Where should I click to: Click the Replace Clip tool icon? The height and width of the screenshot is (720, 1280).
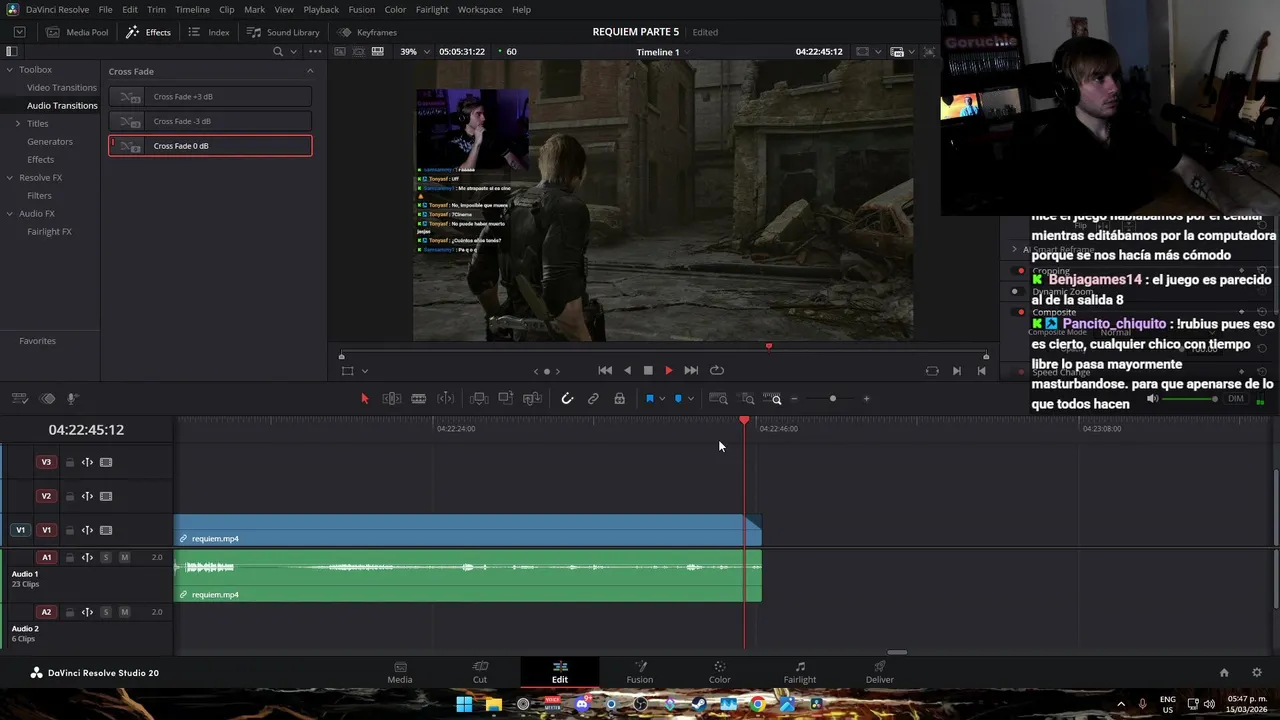pos(533,399)
